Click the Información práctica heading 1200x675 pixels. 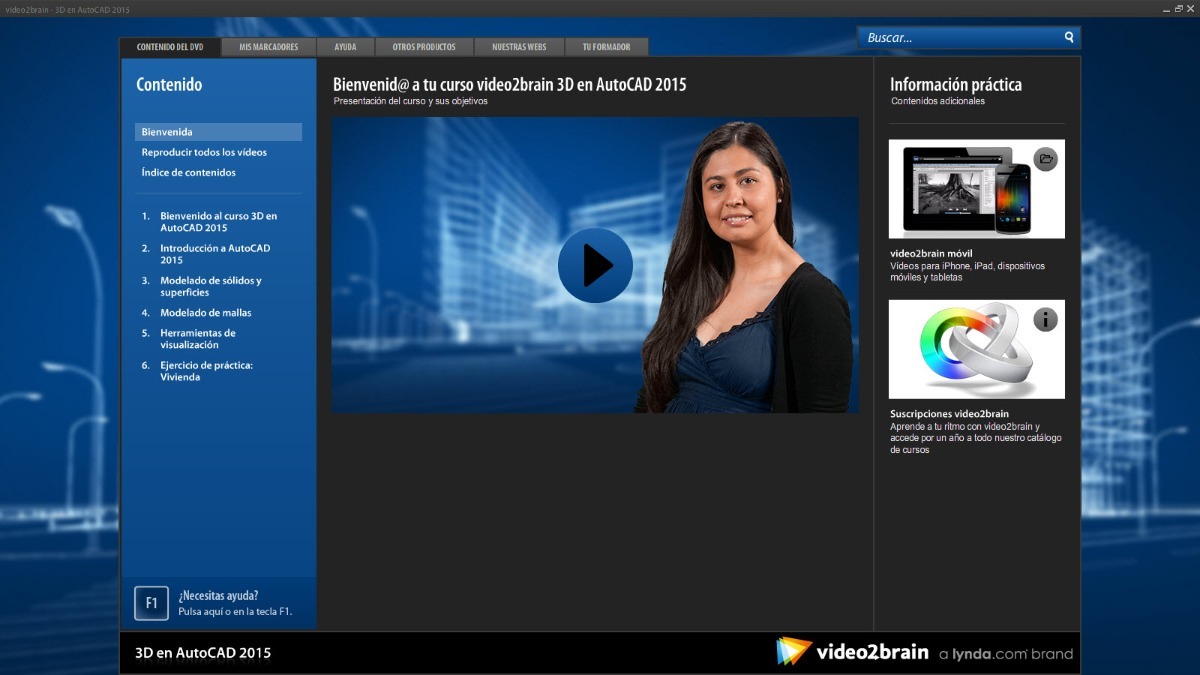point(956,85)
